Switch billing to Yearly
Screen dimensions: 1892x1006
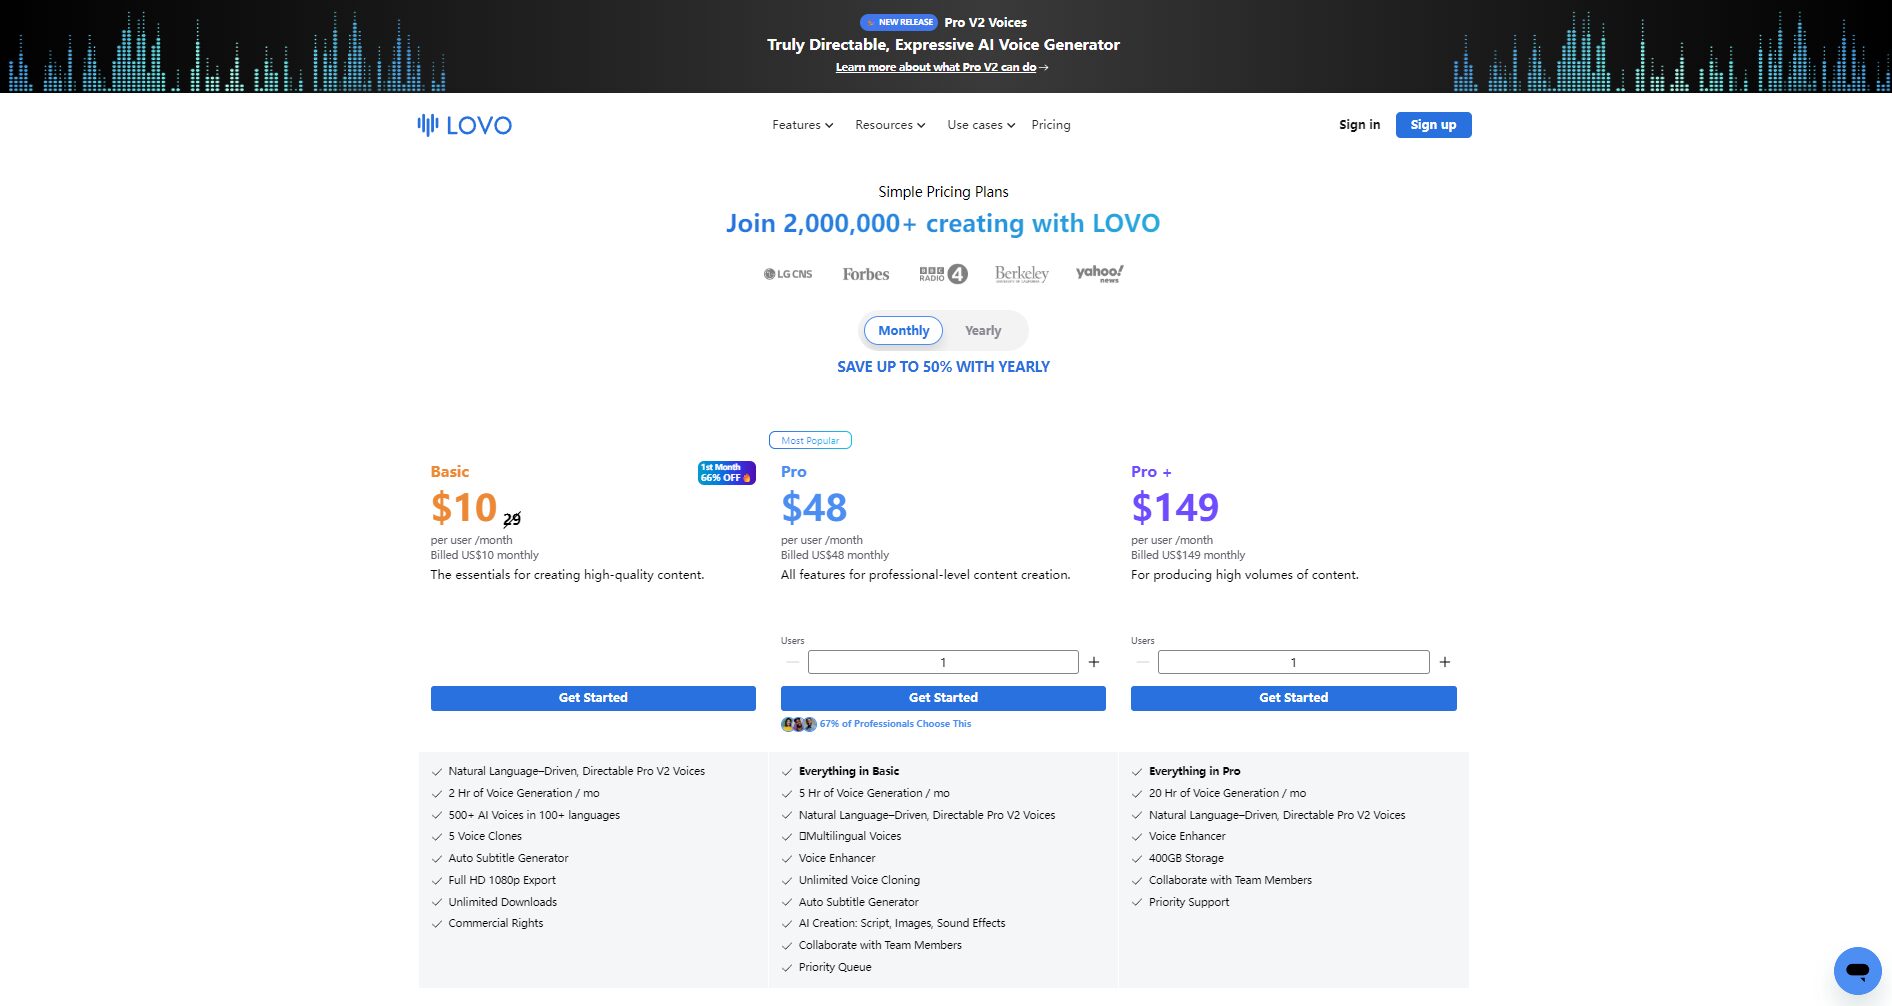982,331
